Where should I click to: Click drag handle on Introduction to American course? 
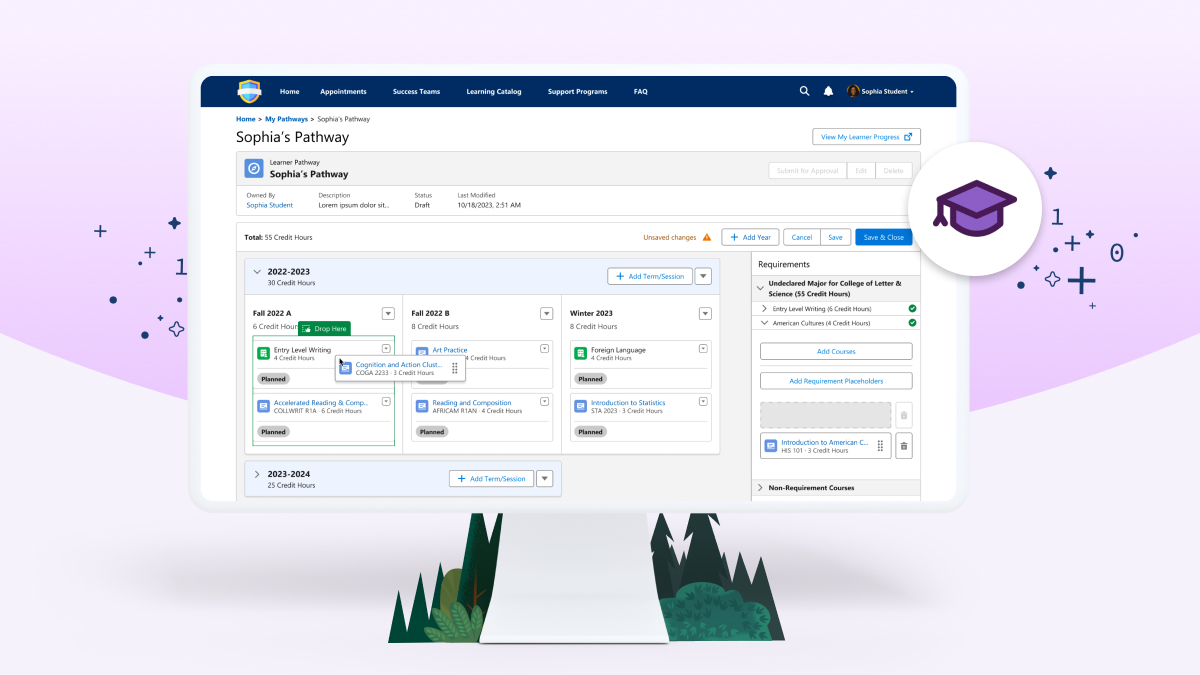point(880,446)
